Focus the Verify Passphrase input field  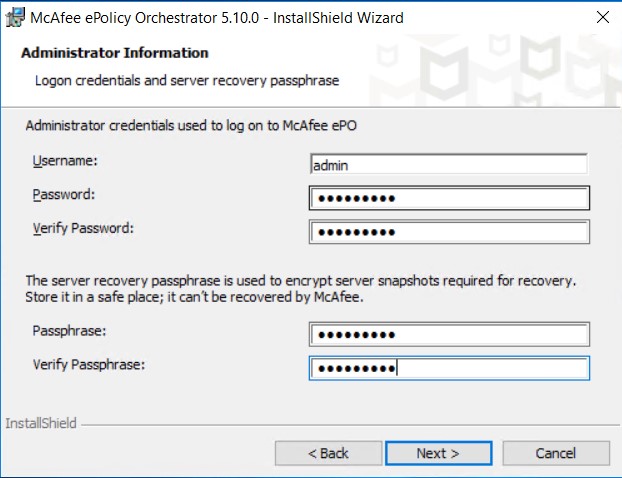click(449, 368)
